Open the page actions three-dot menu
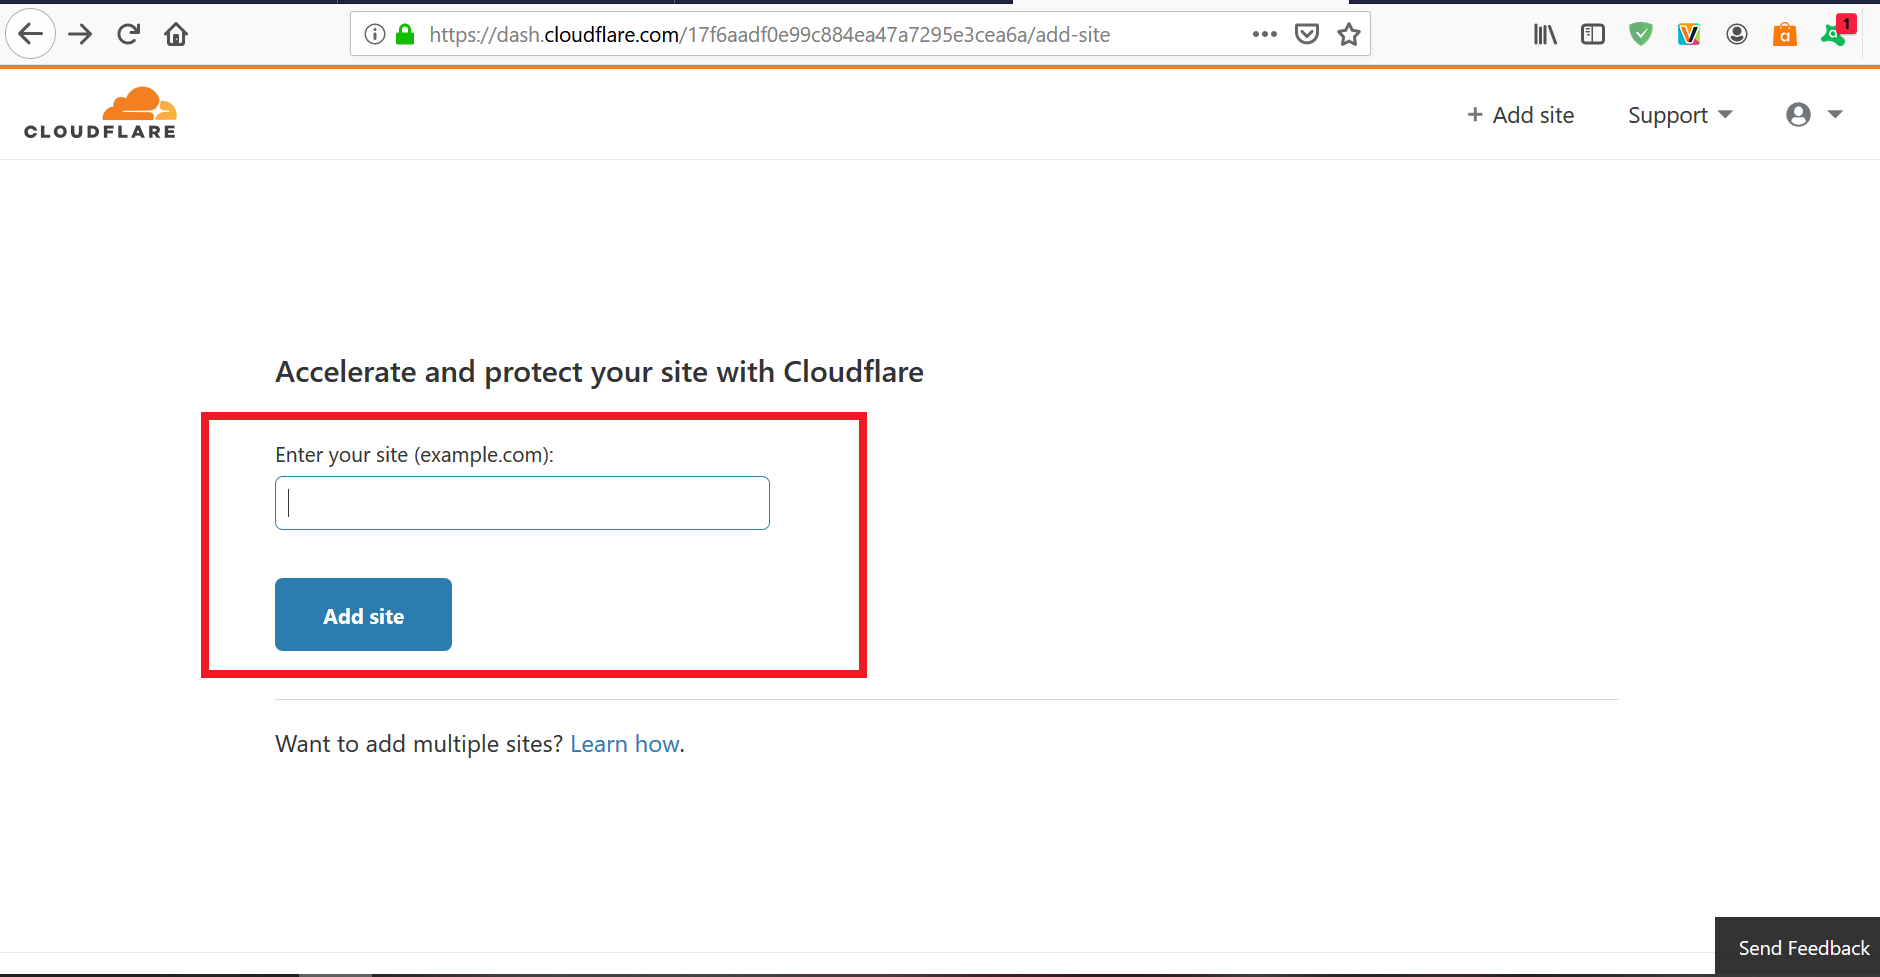Screen dimensions: 1880x977 [1264, 35]
